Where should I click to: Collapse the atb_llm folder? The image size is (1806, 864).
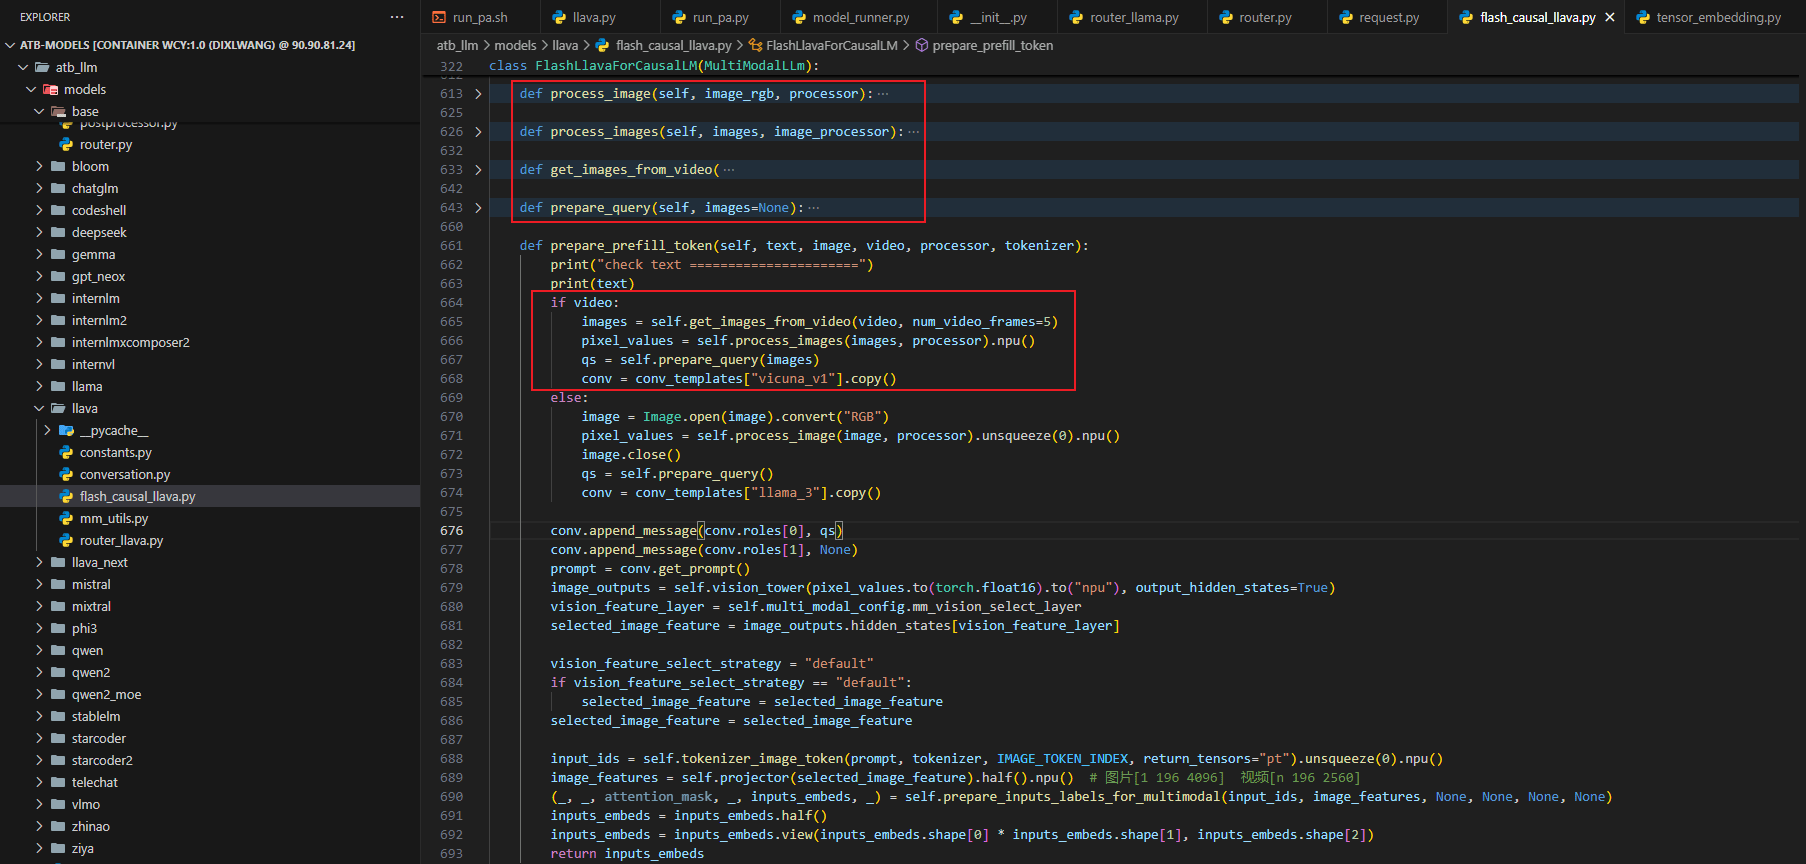tap(23, 67)
